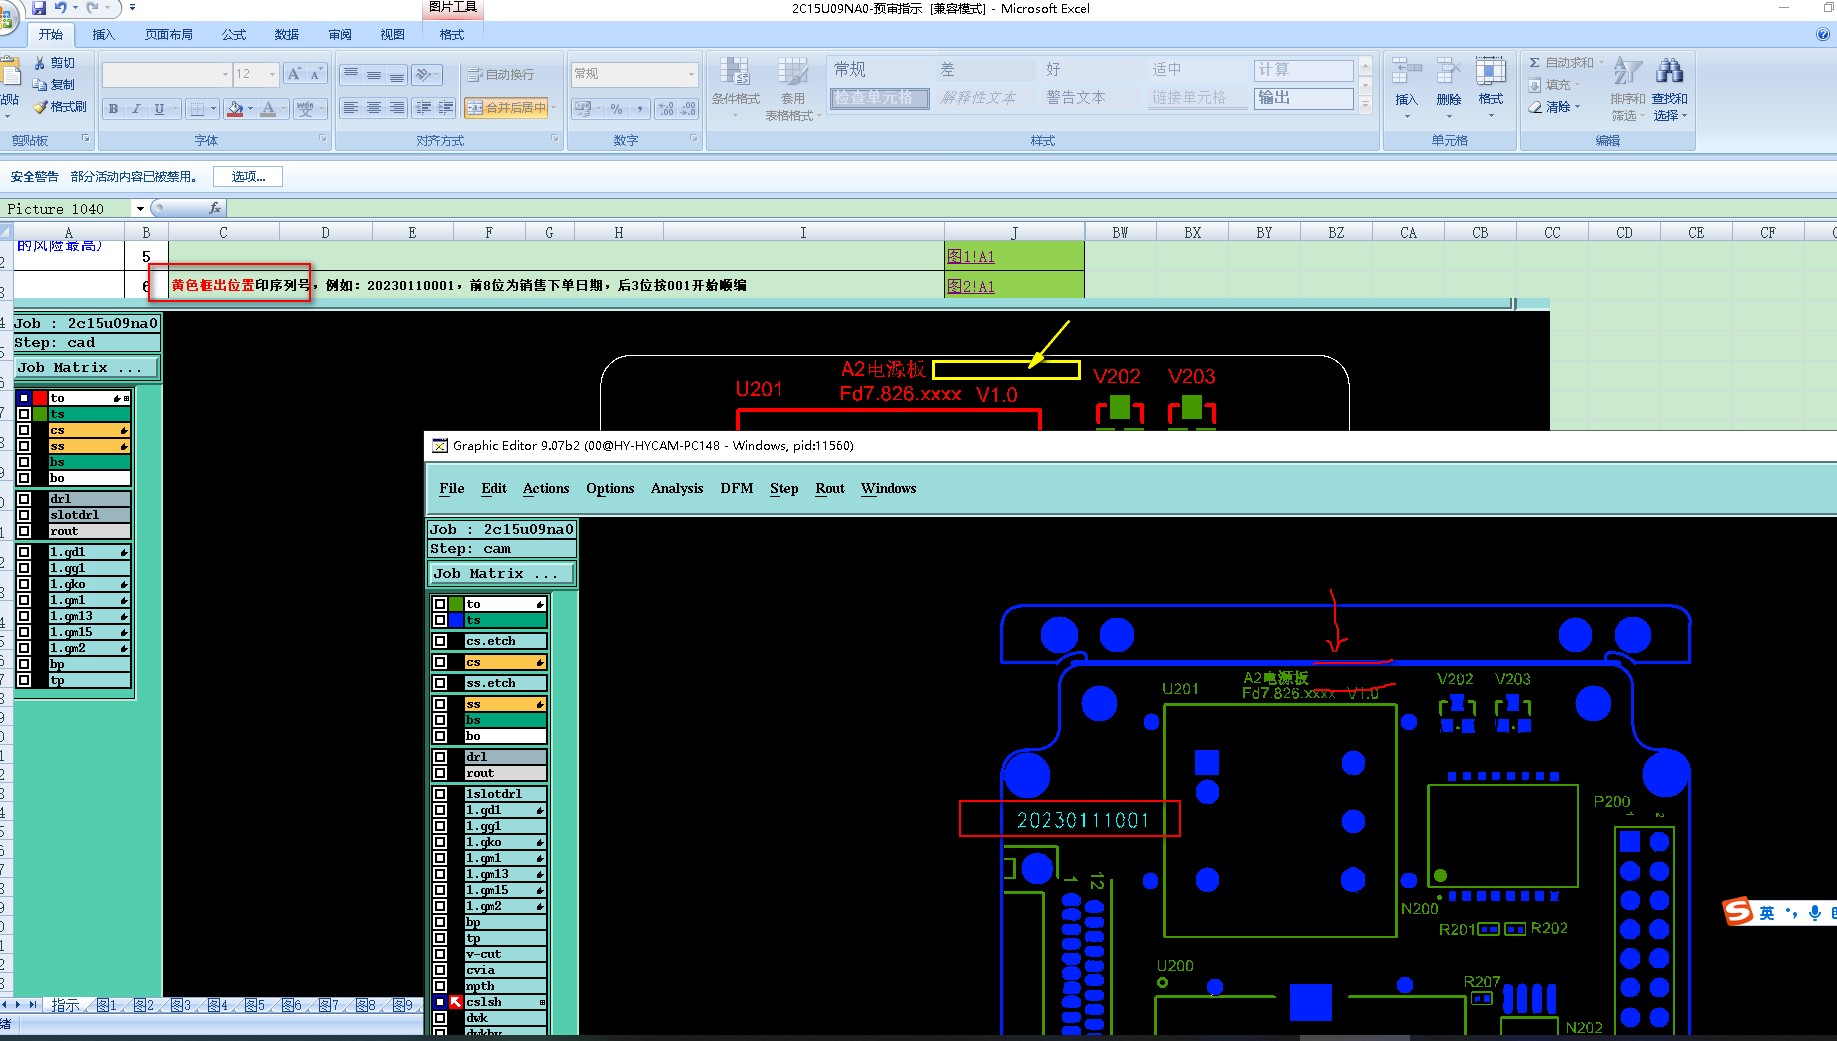The width and height of the screenshot is (1837, 1041).
Task: Open the Analysis menu in Graphic Editor
Action: (x=676, y=488)
